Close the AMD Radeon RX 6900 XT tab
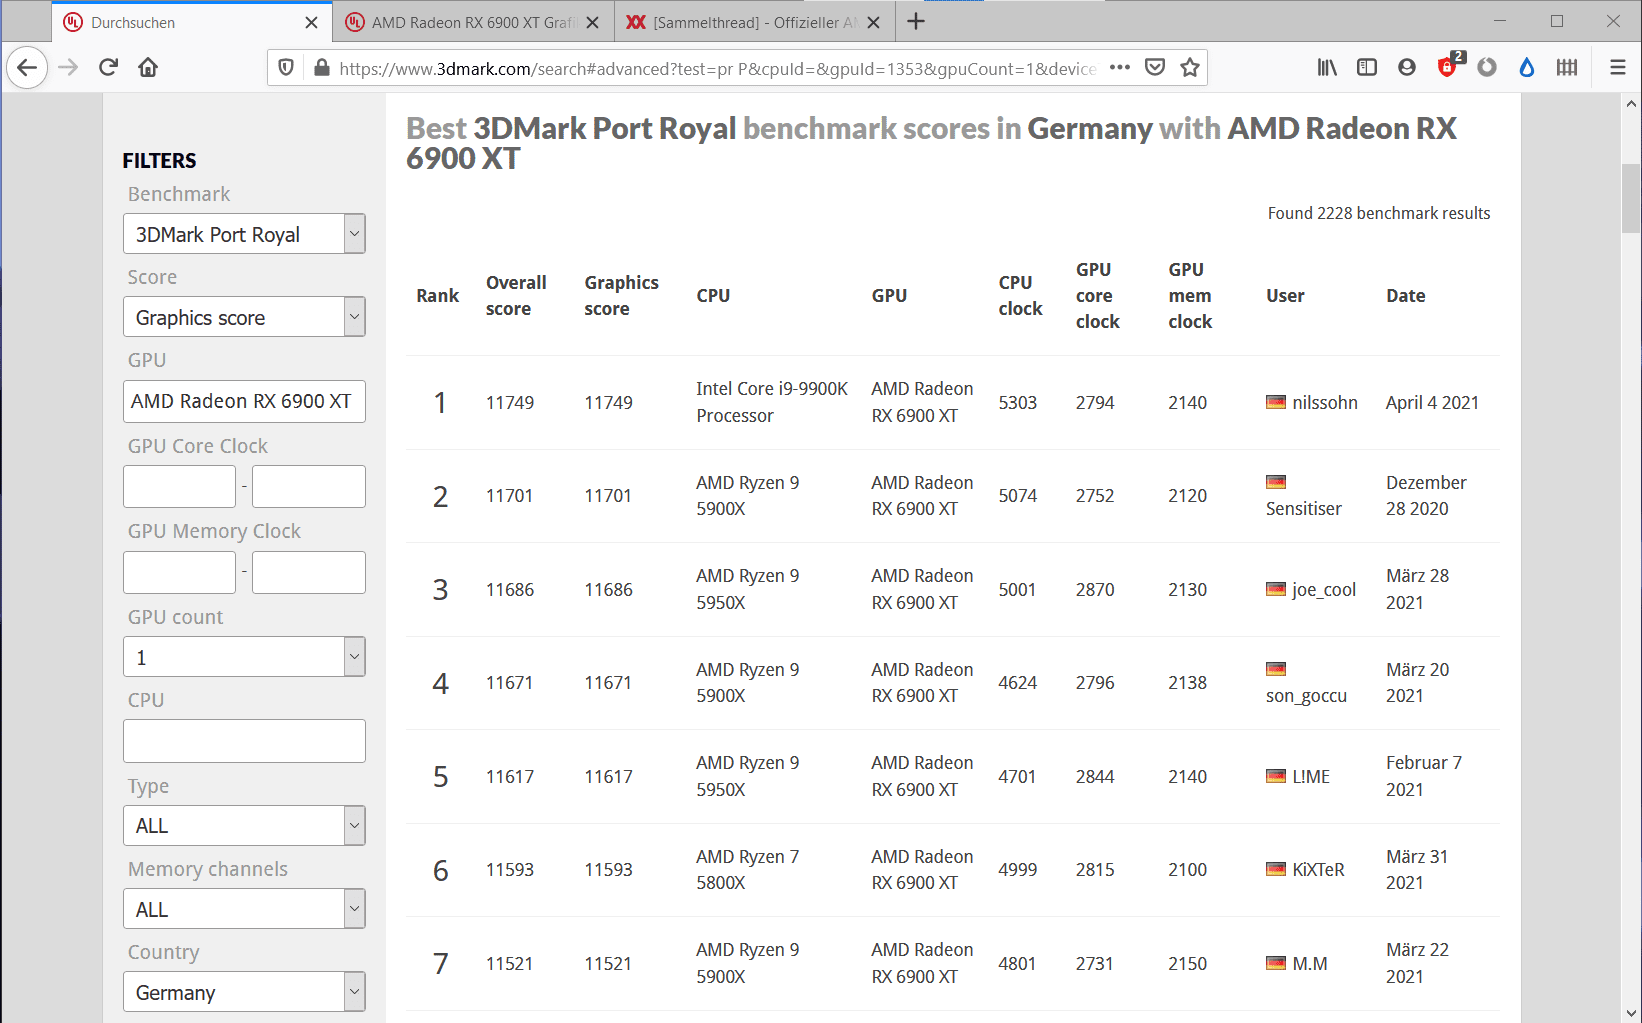 pos(593,22)
